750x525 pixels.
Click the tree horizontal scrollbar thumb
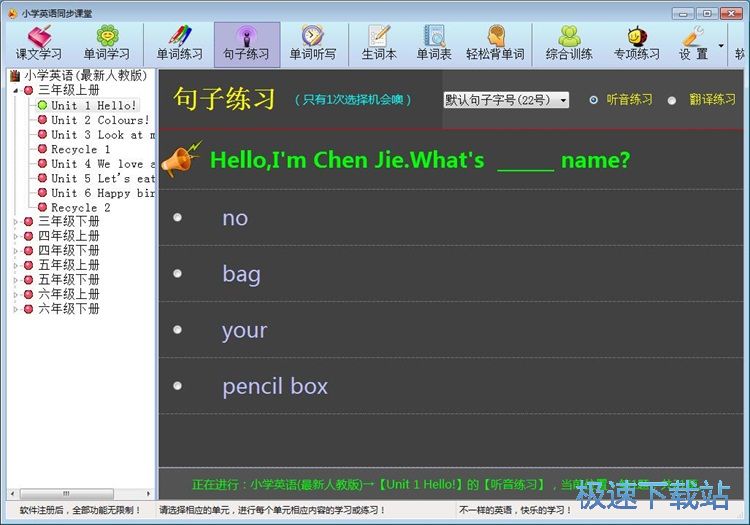tap(66, 493)
